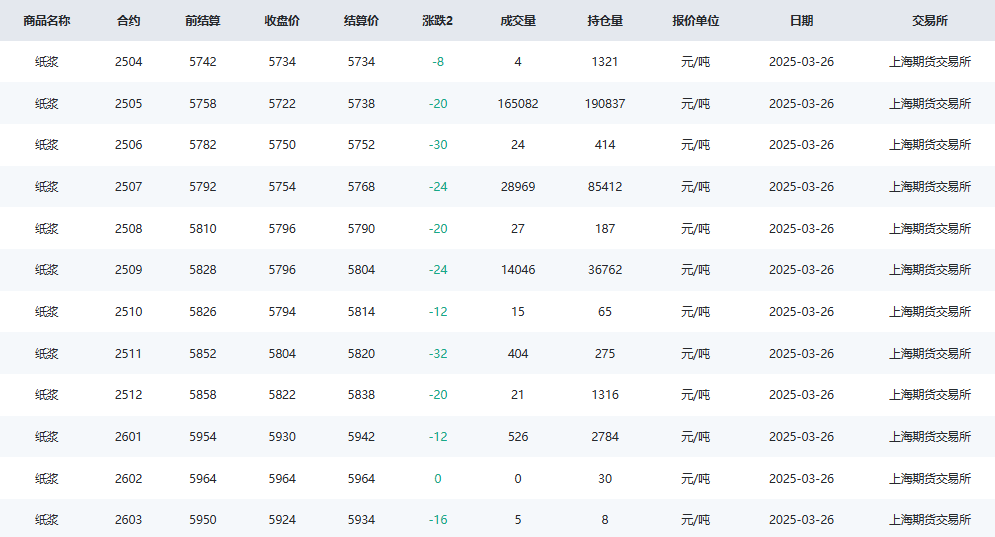Select the 日期 column header

[801, 21]
